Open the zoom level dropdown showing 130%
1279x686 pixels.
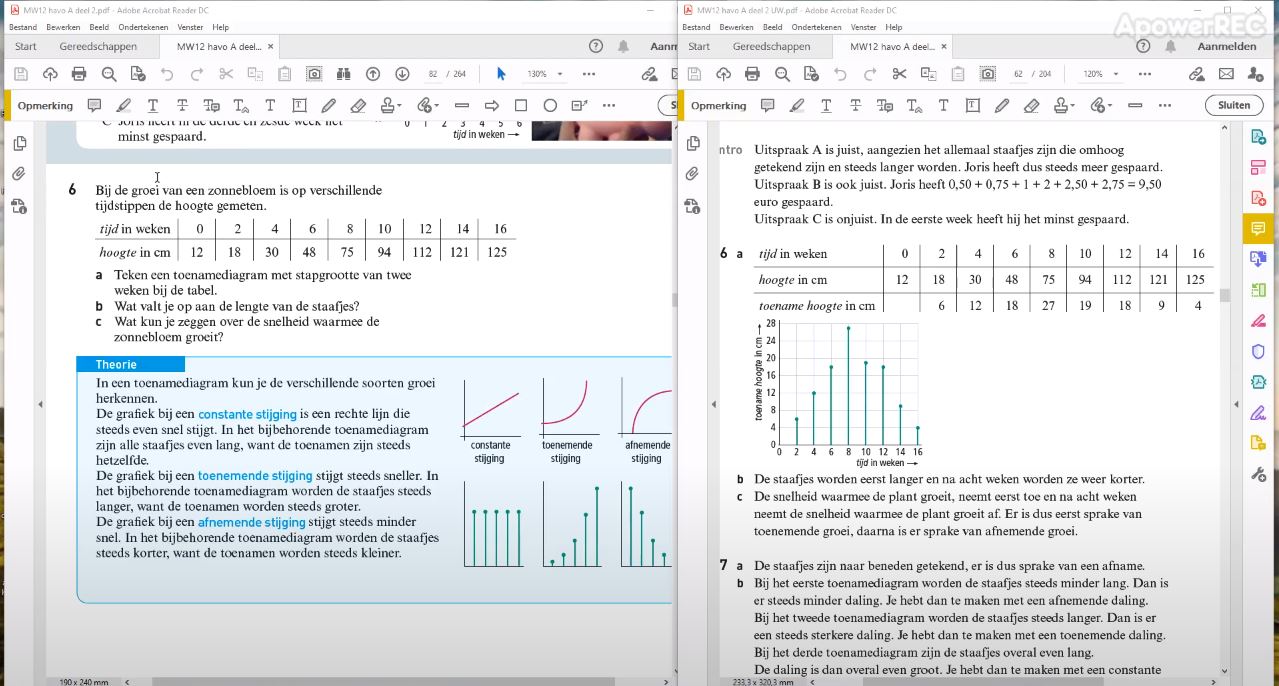(559, 74)
